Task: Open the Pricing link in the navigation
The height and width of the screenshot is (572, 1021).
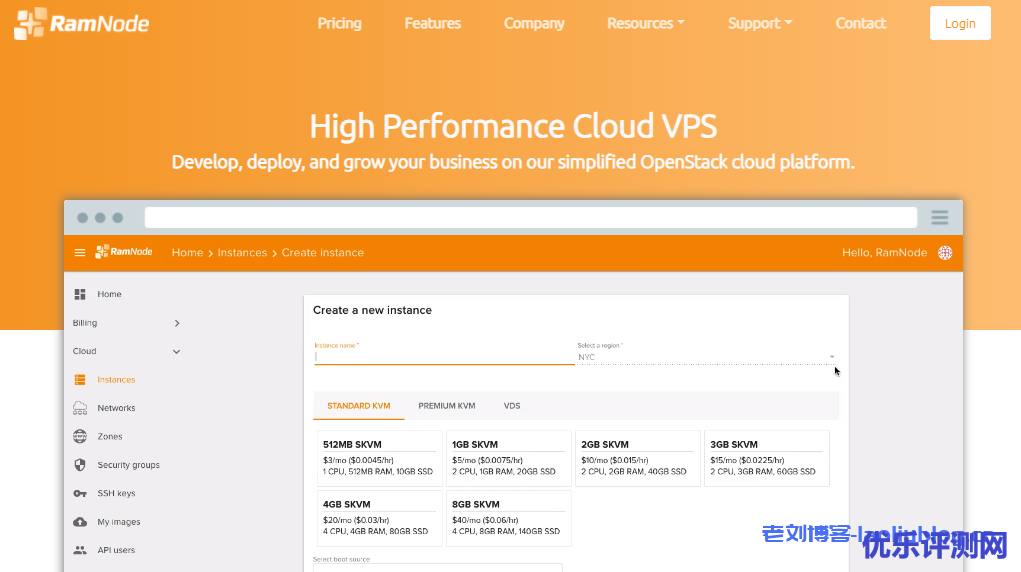Action: 339,23
